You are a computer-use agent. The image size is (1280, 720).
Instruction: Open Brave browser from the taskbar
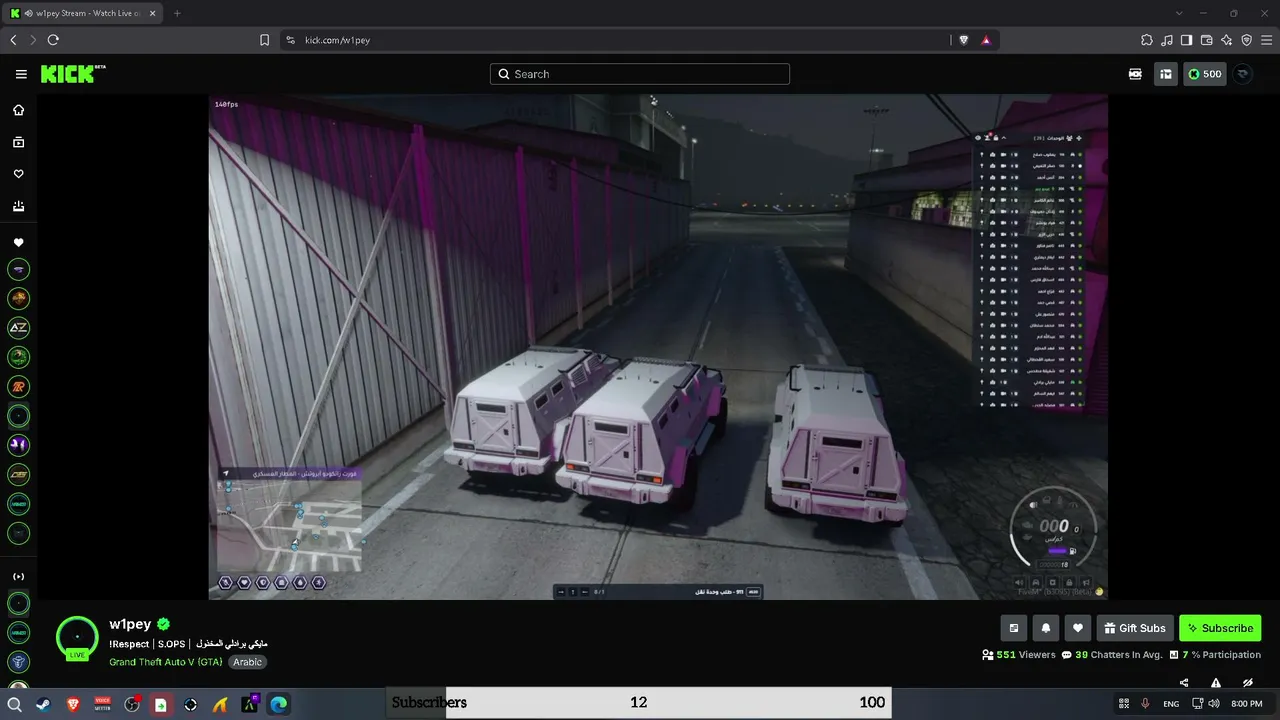point(73,704)
